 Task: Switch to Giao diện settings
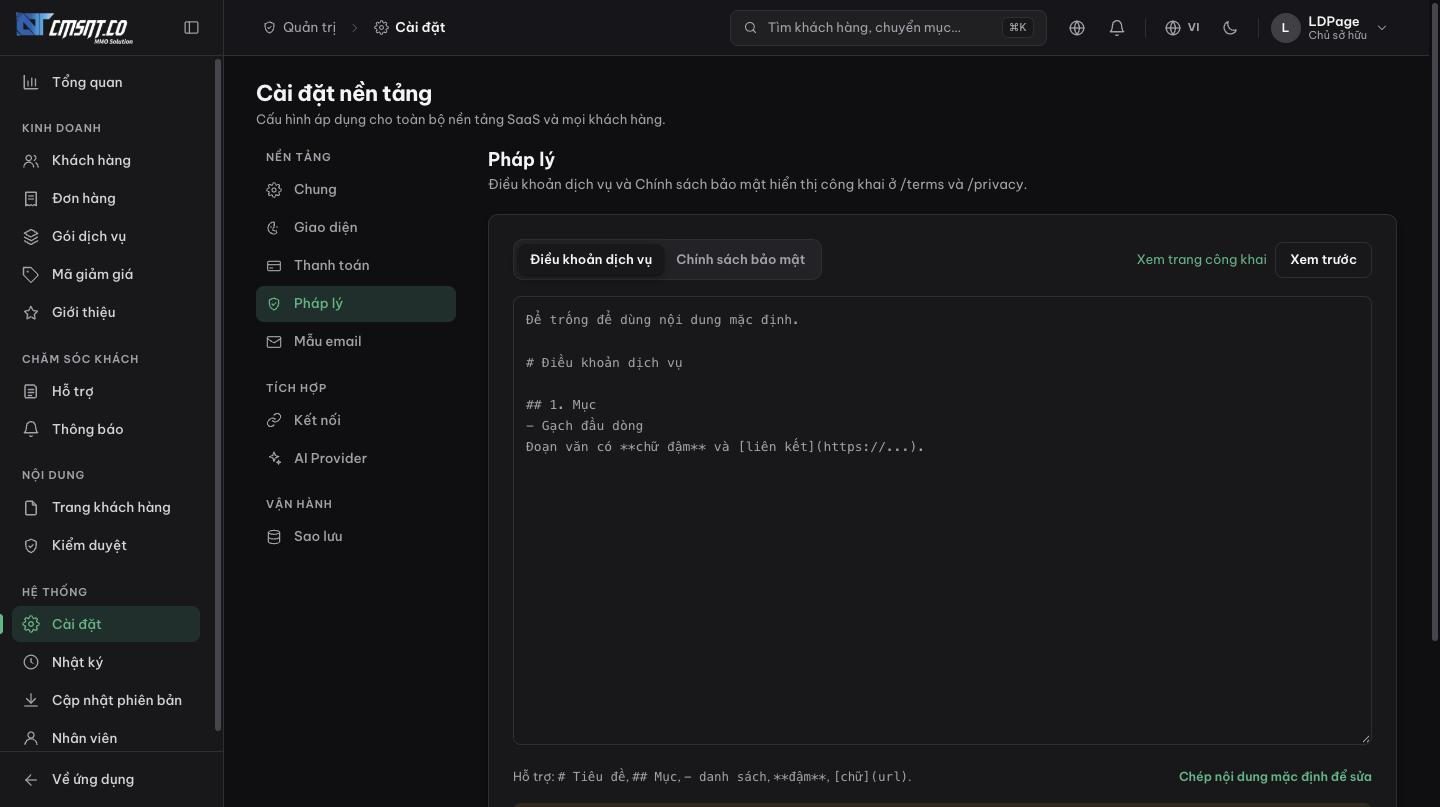coord(356,228)
